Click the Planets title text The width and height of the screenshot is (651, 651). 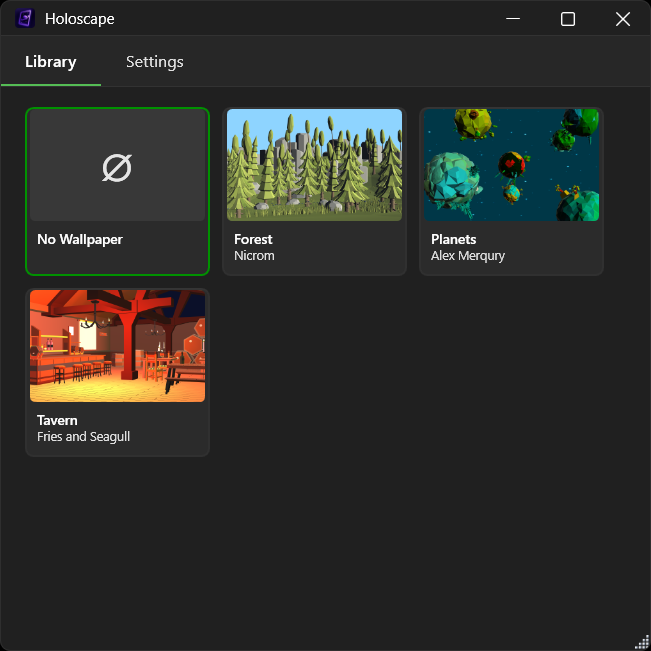coord(453,240)
